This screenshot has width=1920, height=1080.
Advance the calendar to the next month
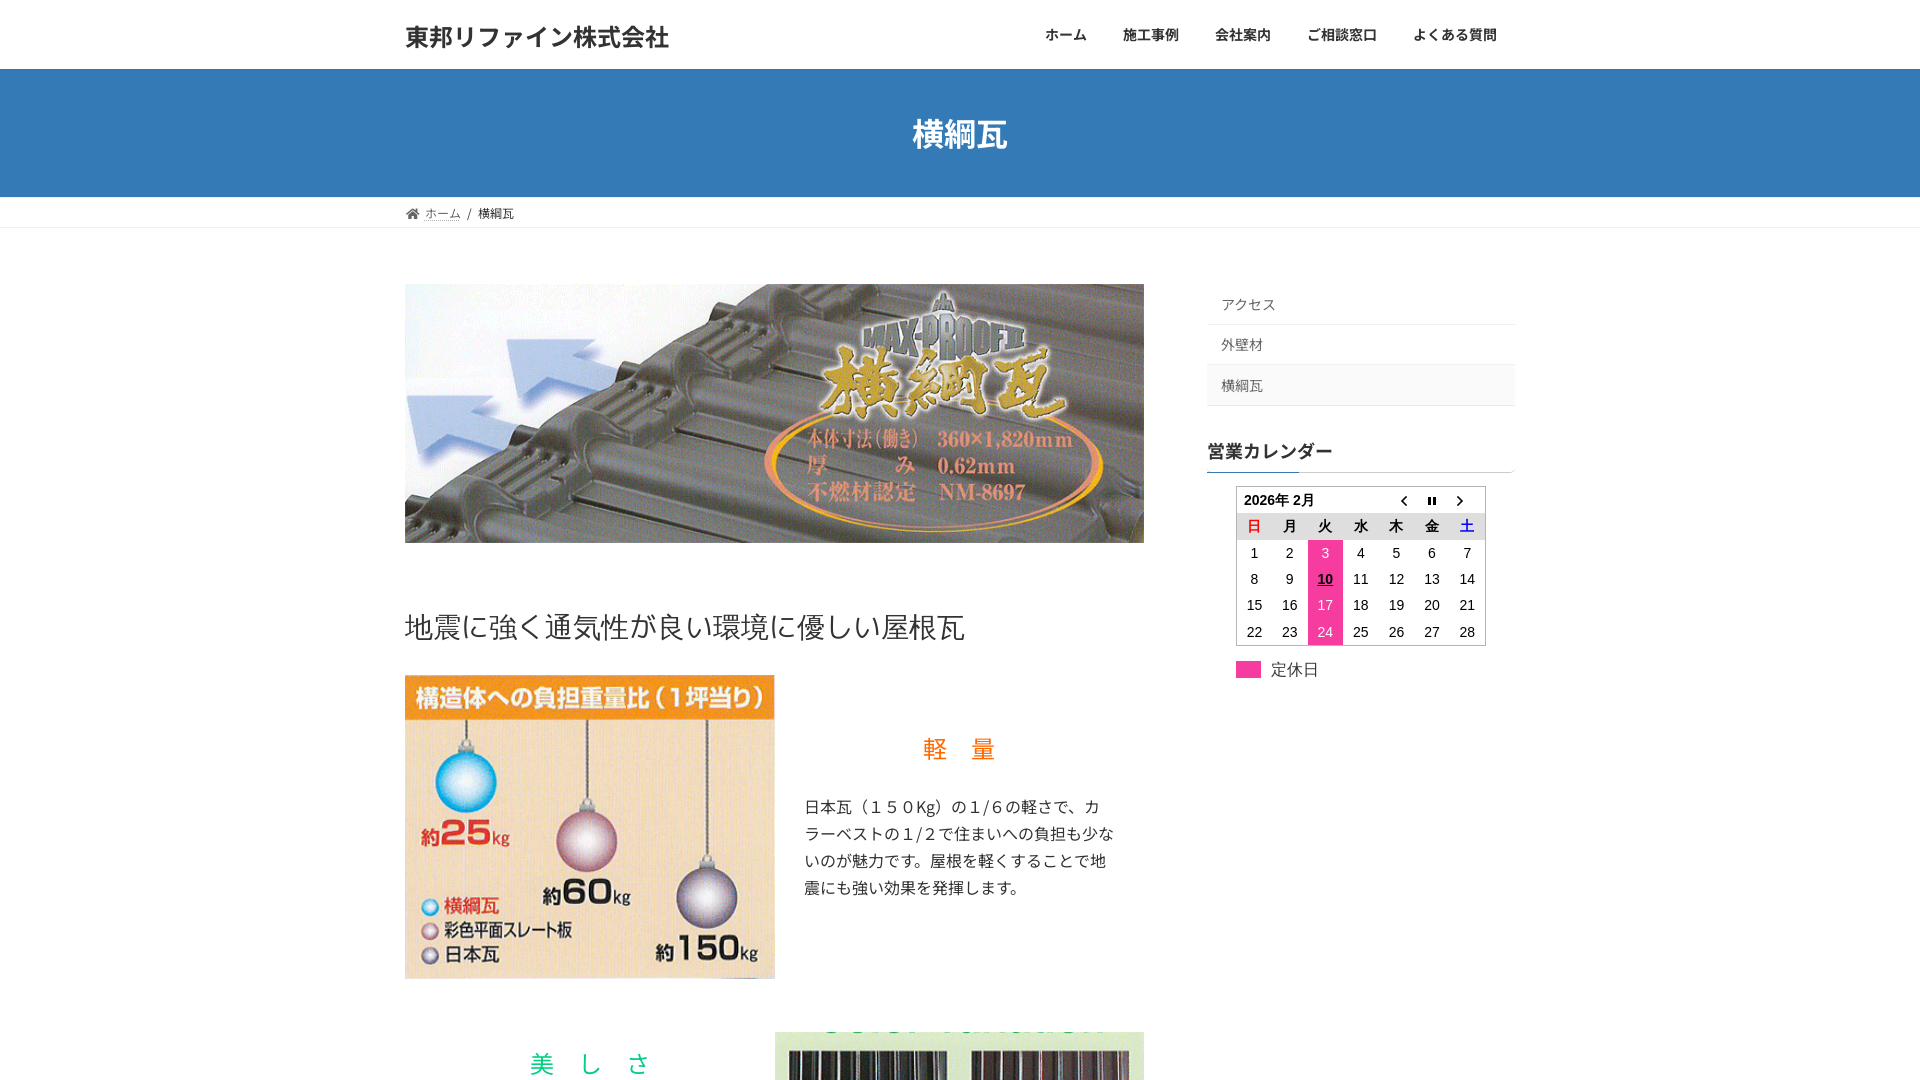pyautogui.click(x=1460, y=500)
